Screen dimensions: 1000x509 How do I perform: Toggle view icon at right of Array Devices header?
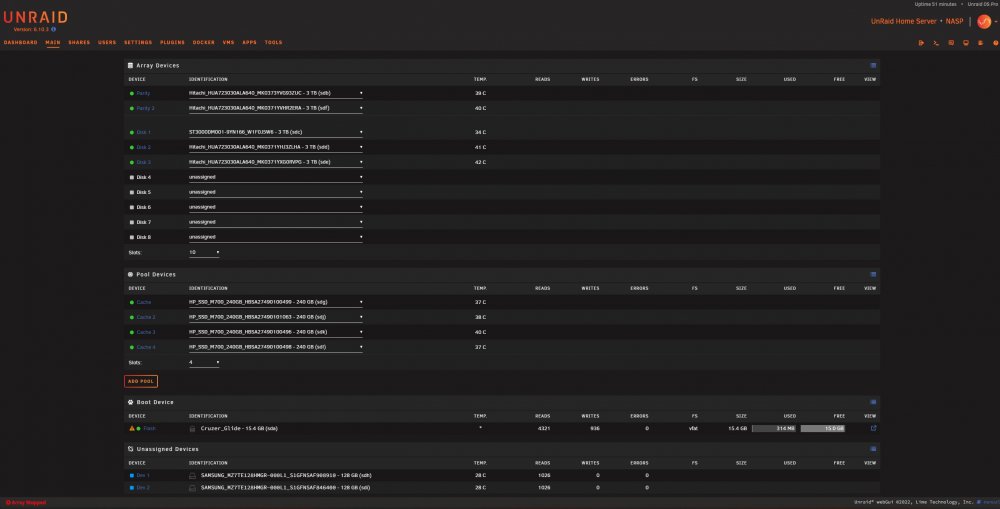pyautogui.click(x=873, y=65)
